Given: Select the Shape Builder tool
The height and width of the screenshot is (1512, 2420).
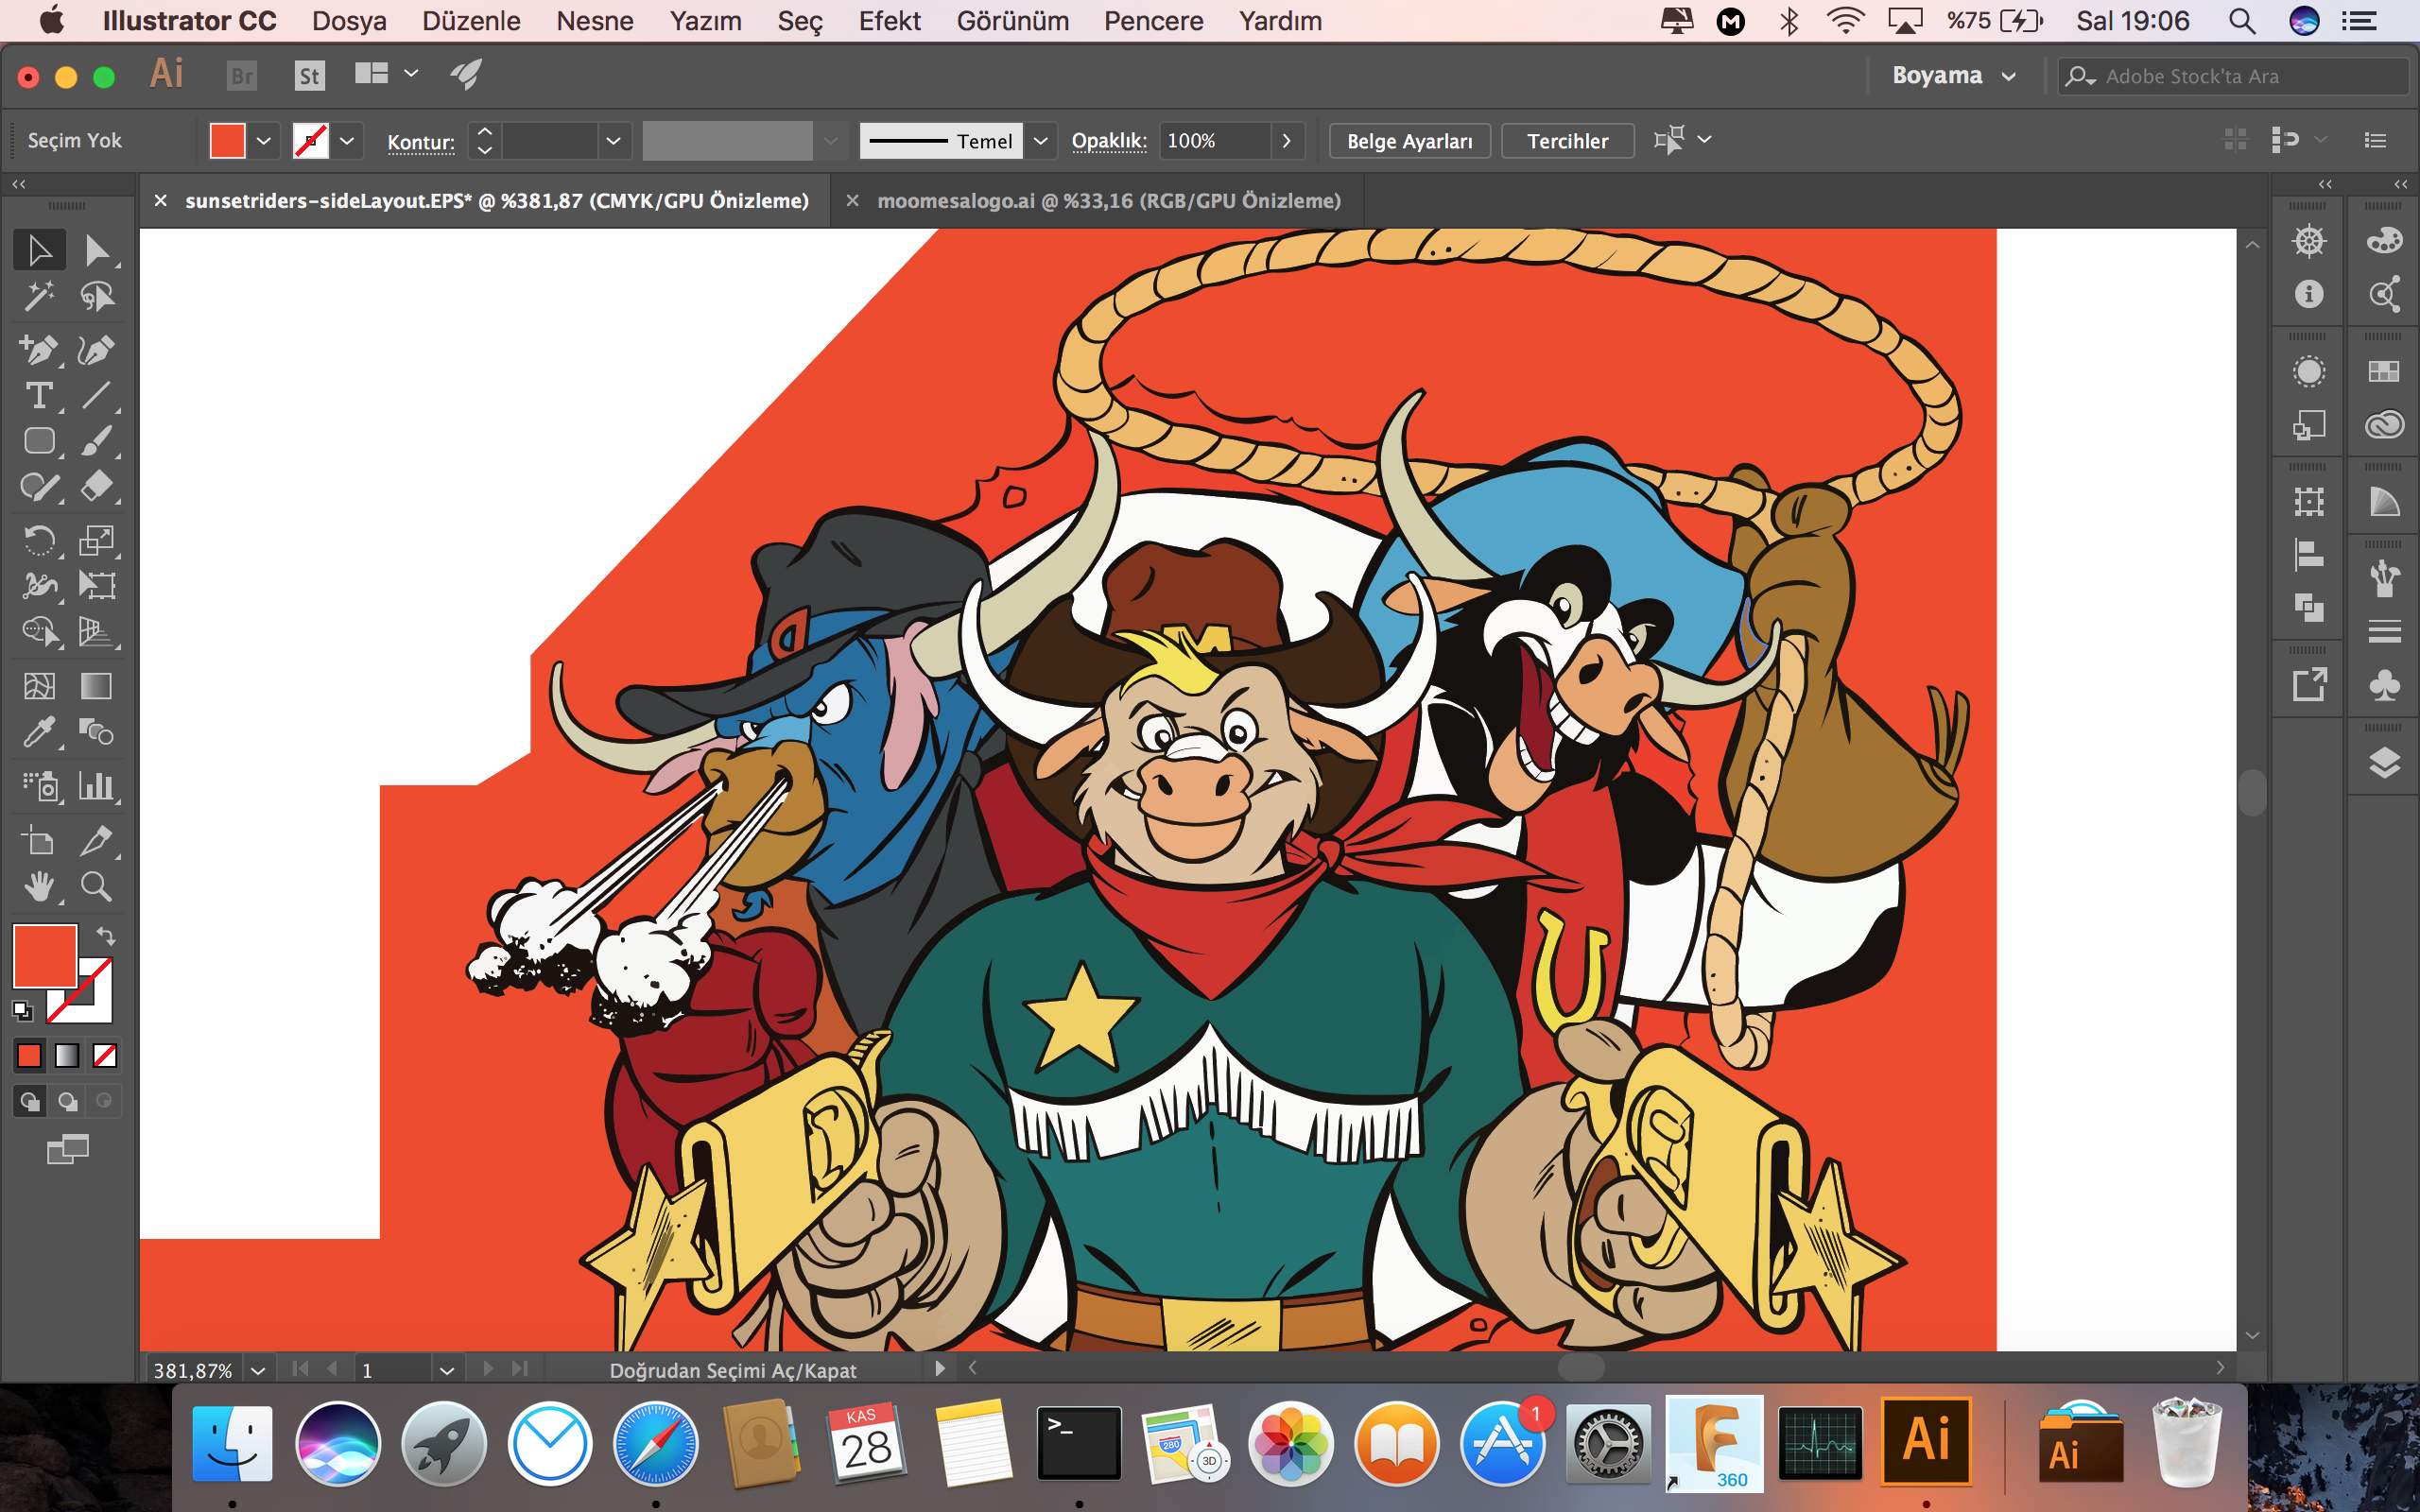Looking at the screenshot, I should [40, 631].
